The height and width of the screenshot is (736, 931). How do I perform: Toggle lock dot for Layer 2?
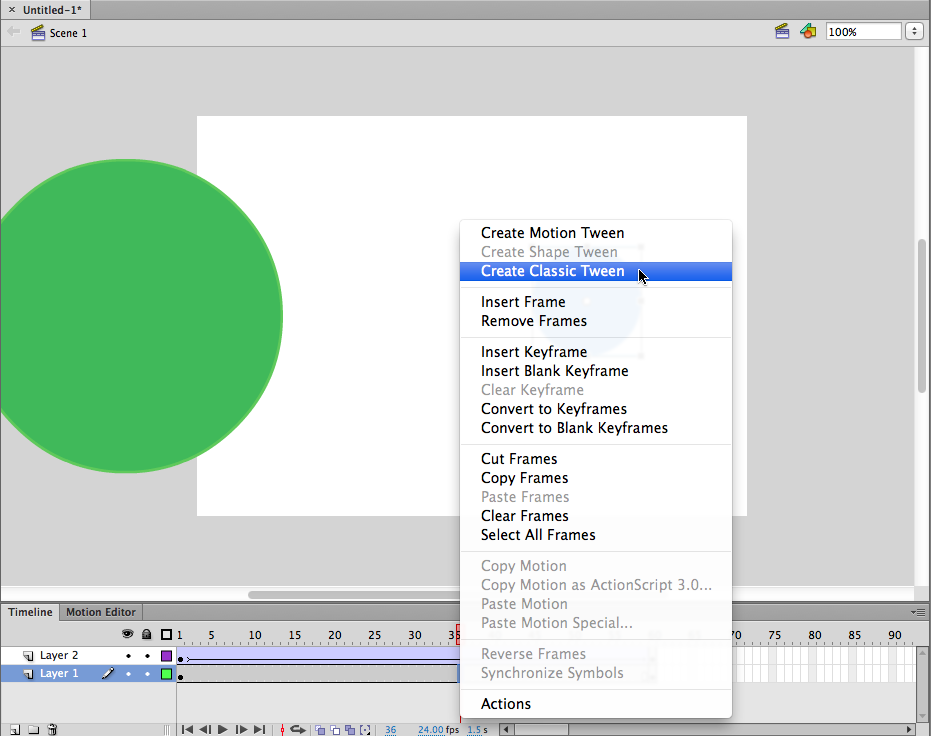tap(147, 656)
